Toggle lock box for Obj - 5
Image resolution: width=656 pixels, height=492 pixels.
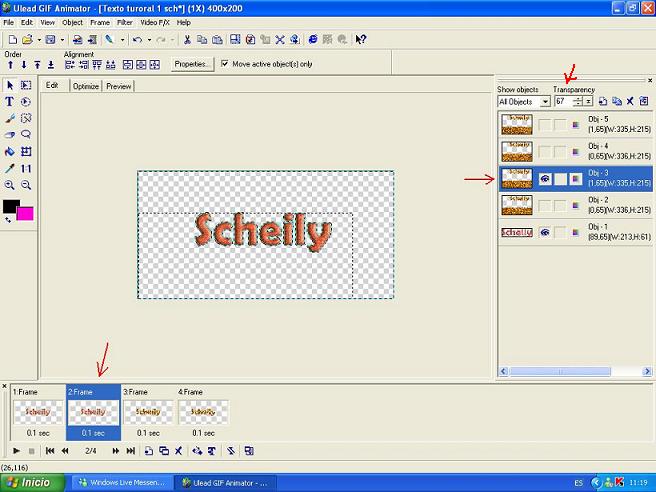coord(560,125)
